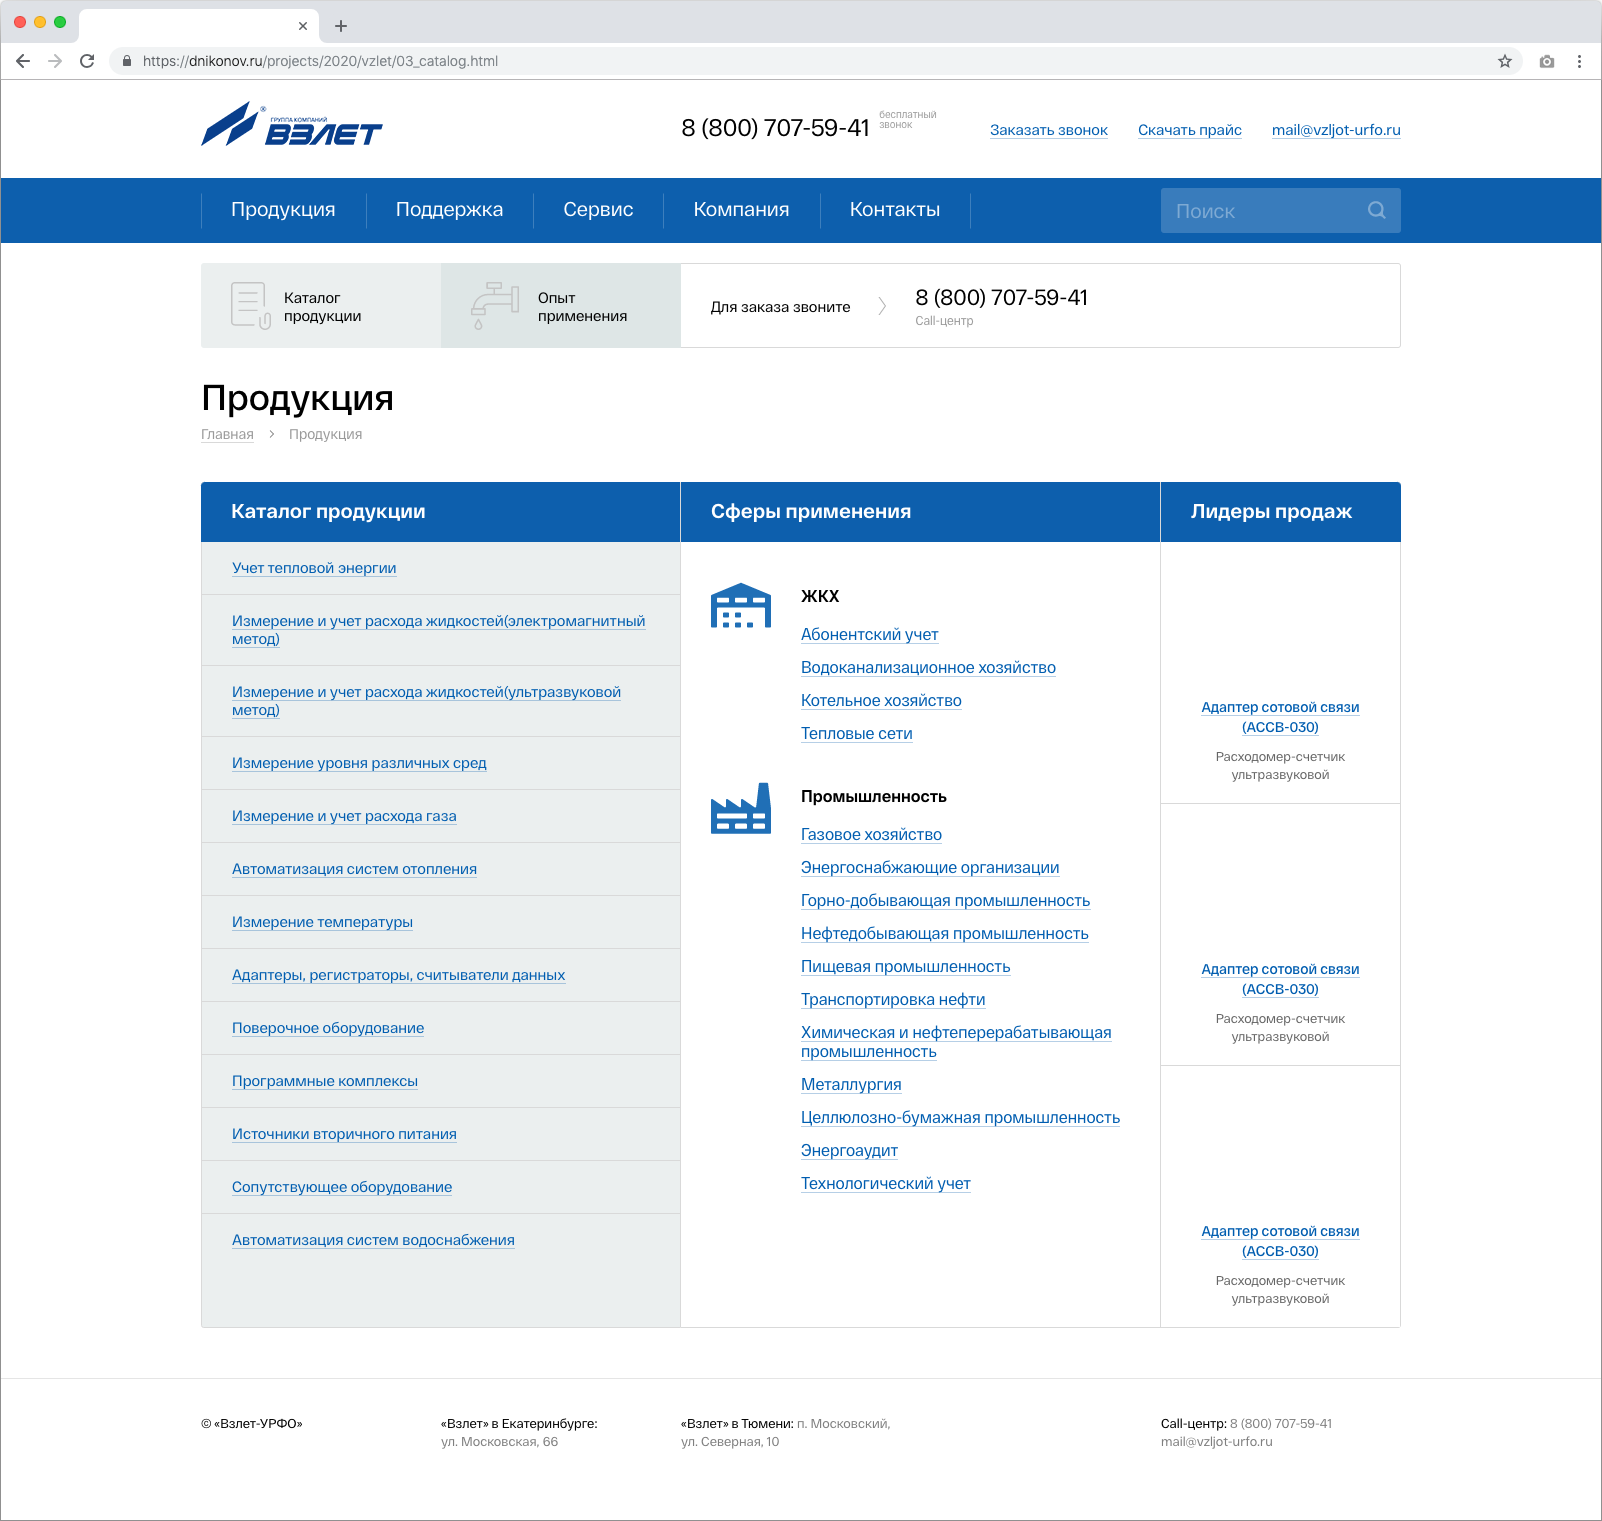Go back using the browser back arrow
Image resolution: width=1602 pixels, height=1521 pixels.
[x=23, y=61]
